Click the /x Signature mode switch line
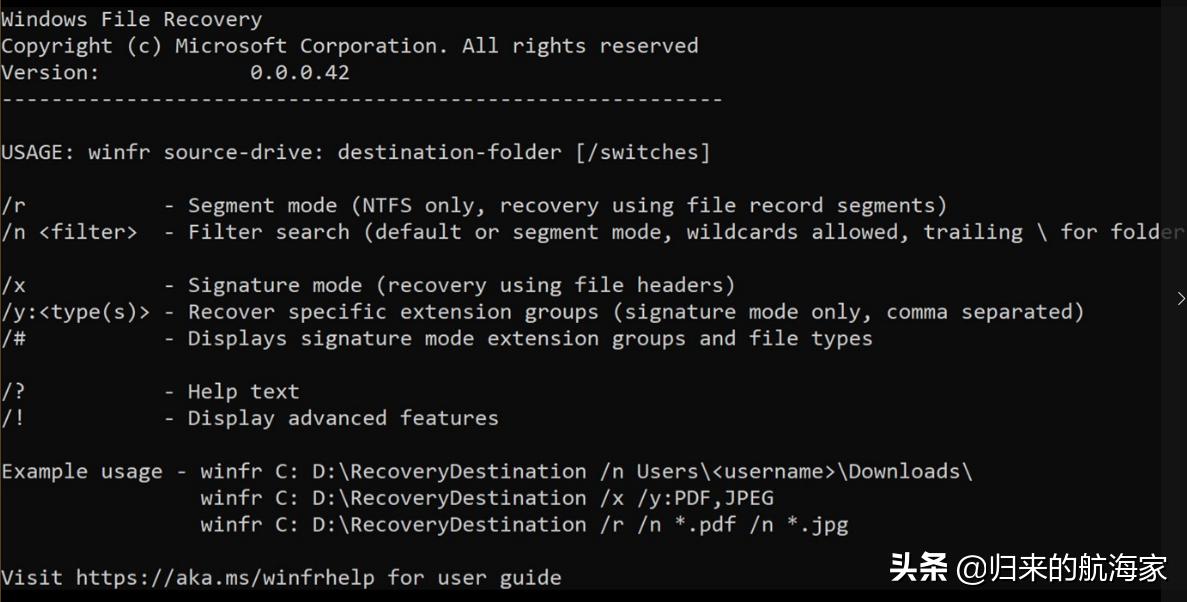Viewport: 1187px width, 602px height. tap(368, 285)
